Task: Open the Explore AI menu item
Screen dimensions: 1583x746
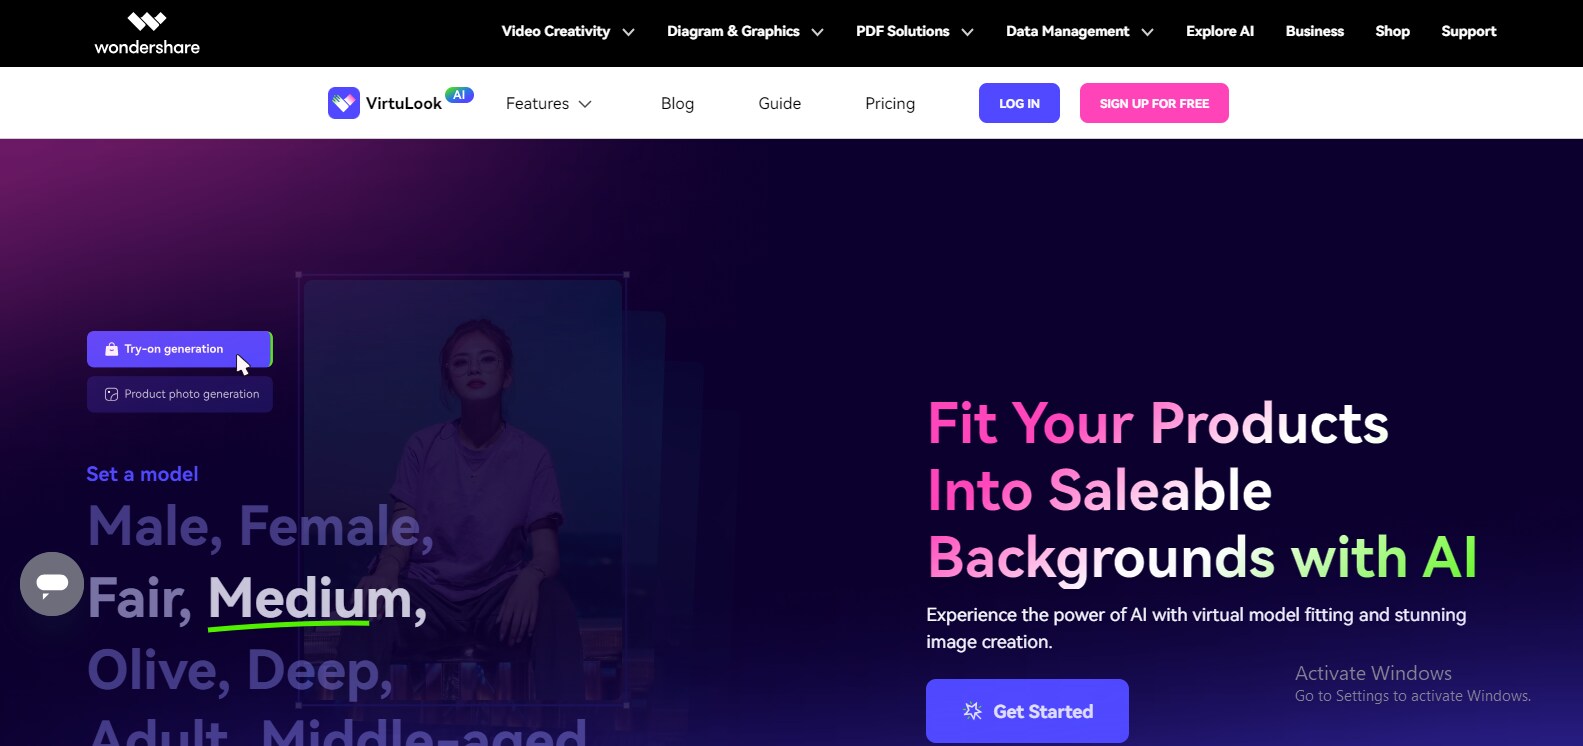Action: point(1220,31)
